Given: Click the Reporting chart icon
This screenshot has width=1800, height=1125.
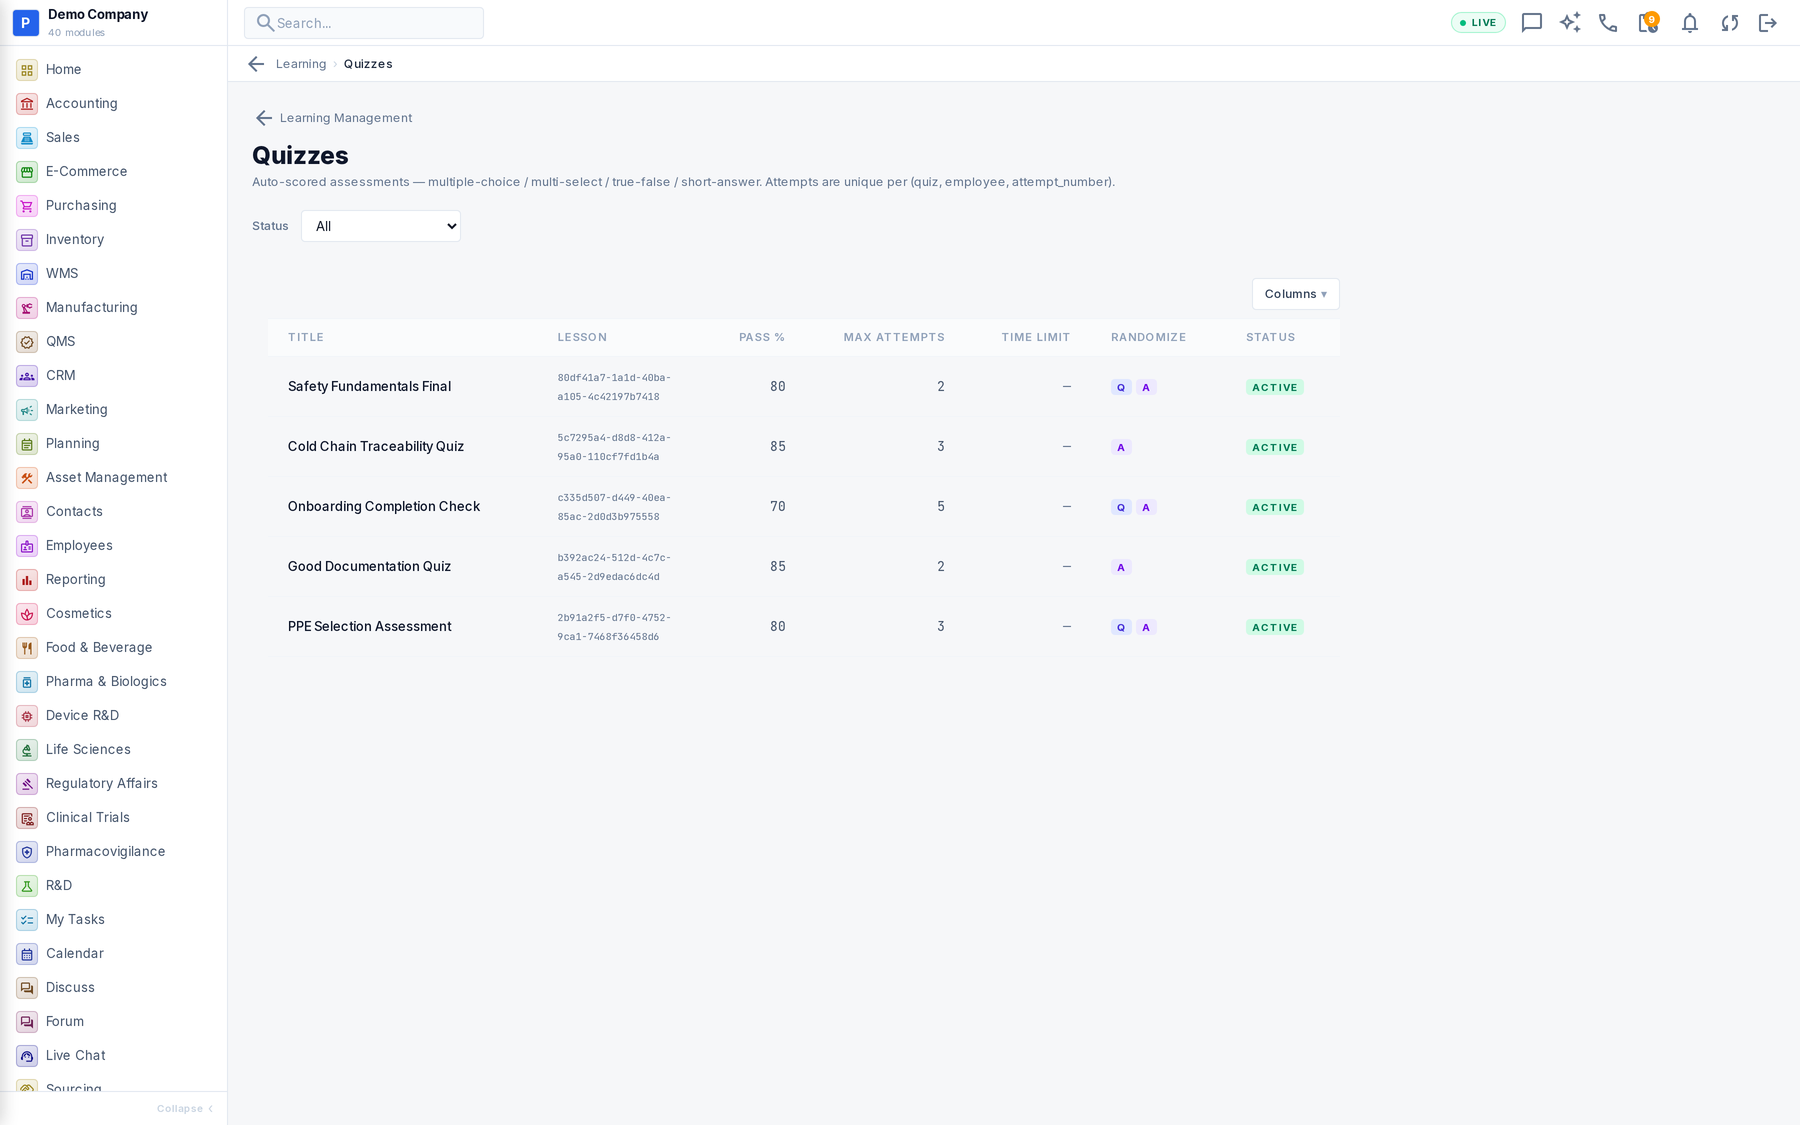Looking at the screenshot, I should 27,580.
